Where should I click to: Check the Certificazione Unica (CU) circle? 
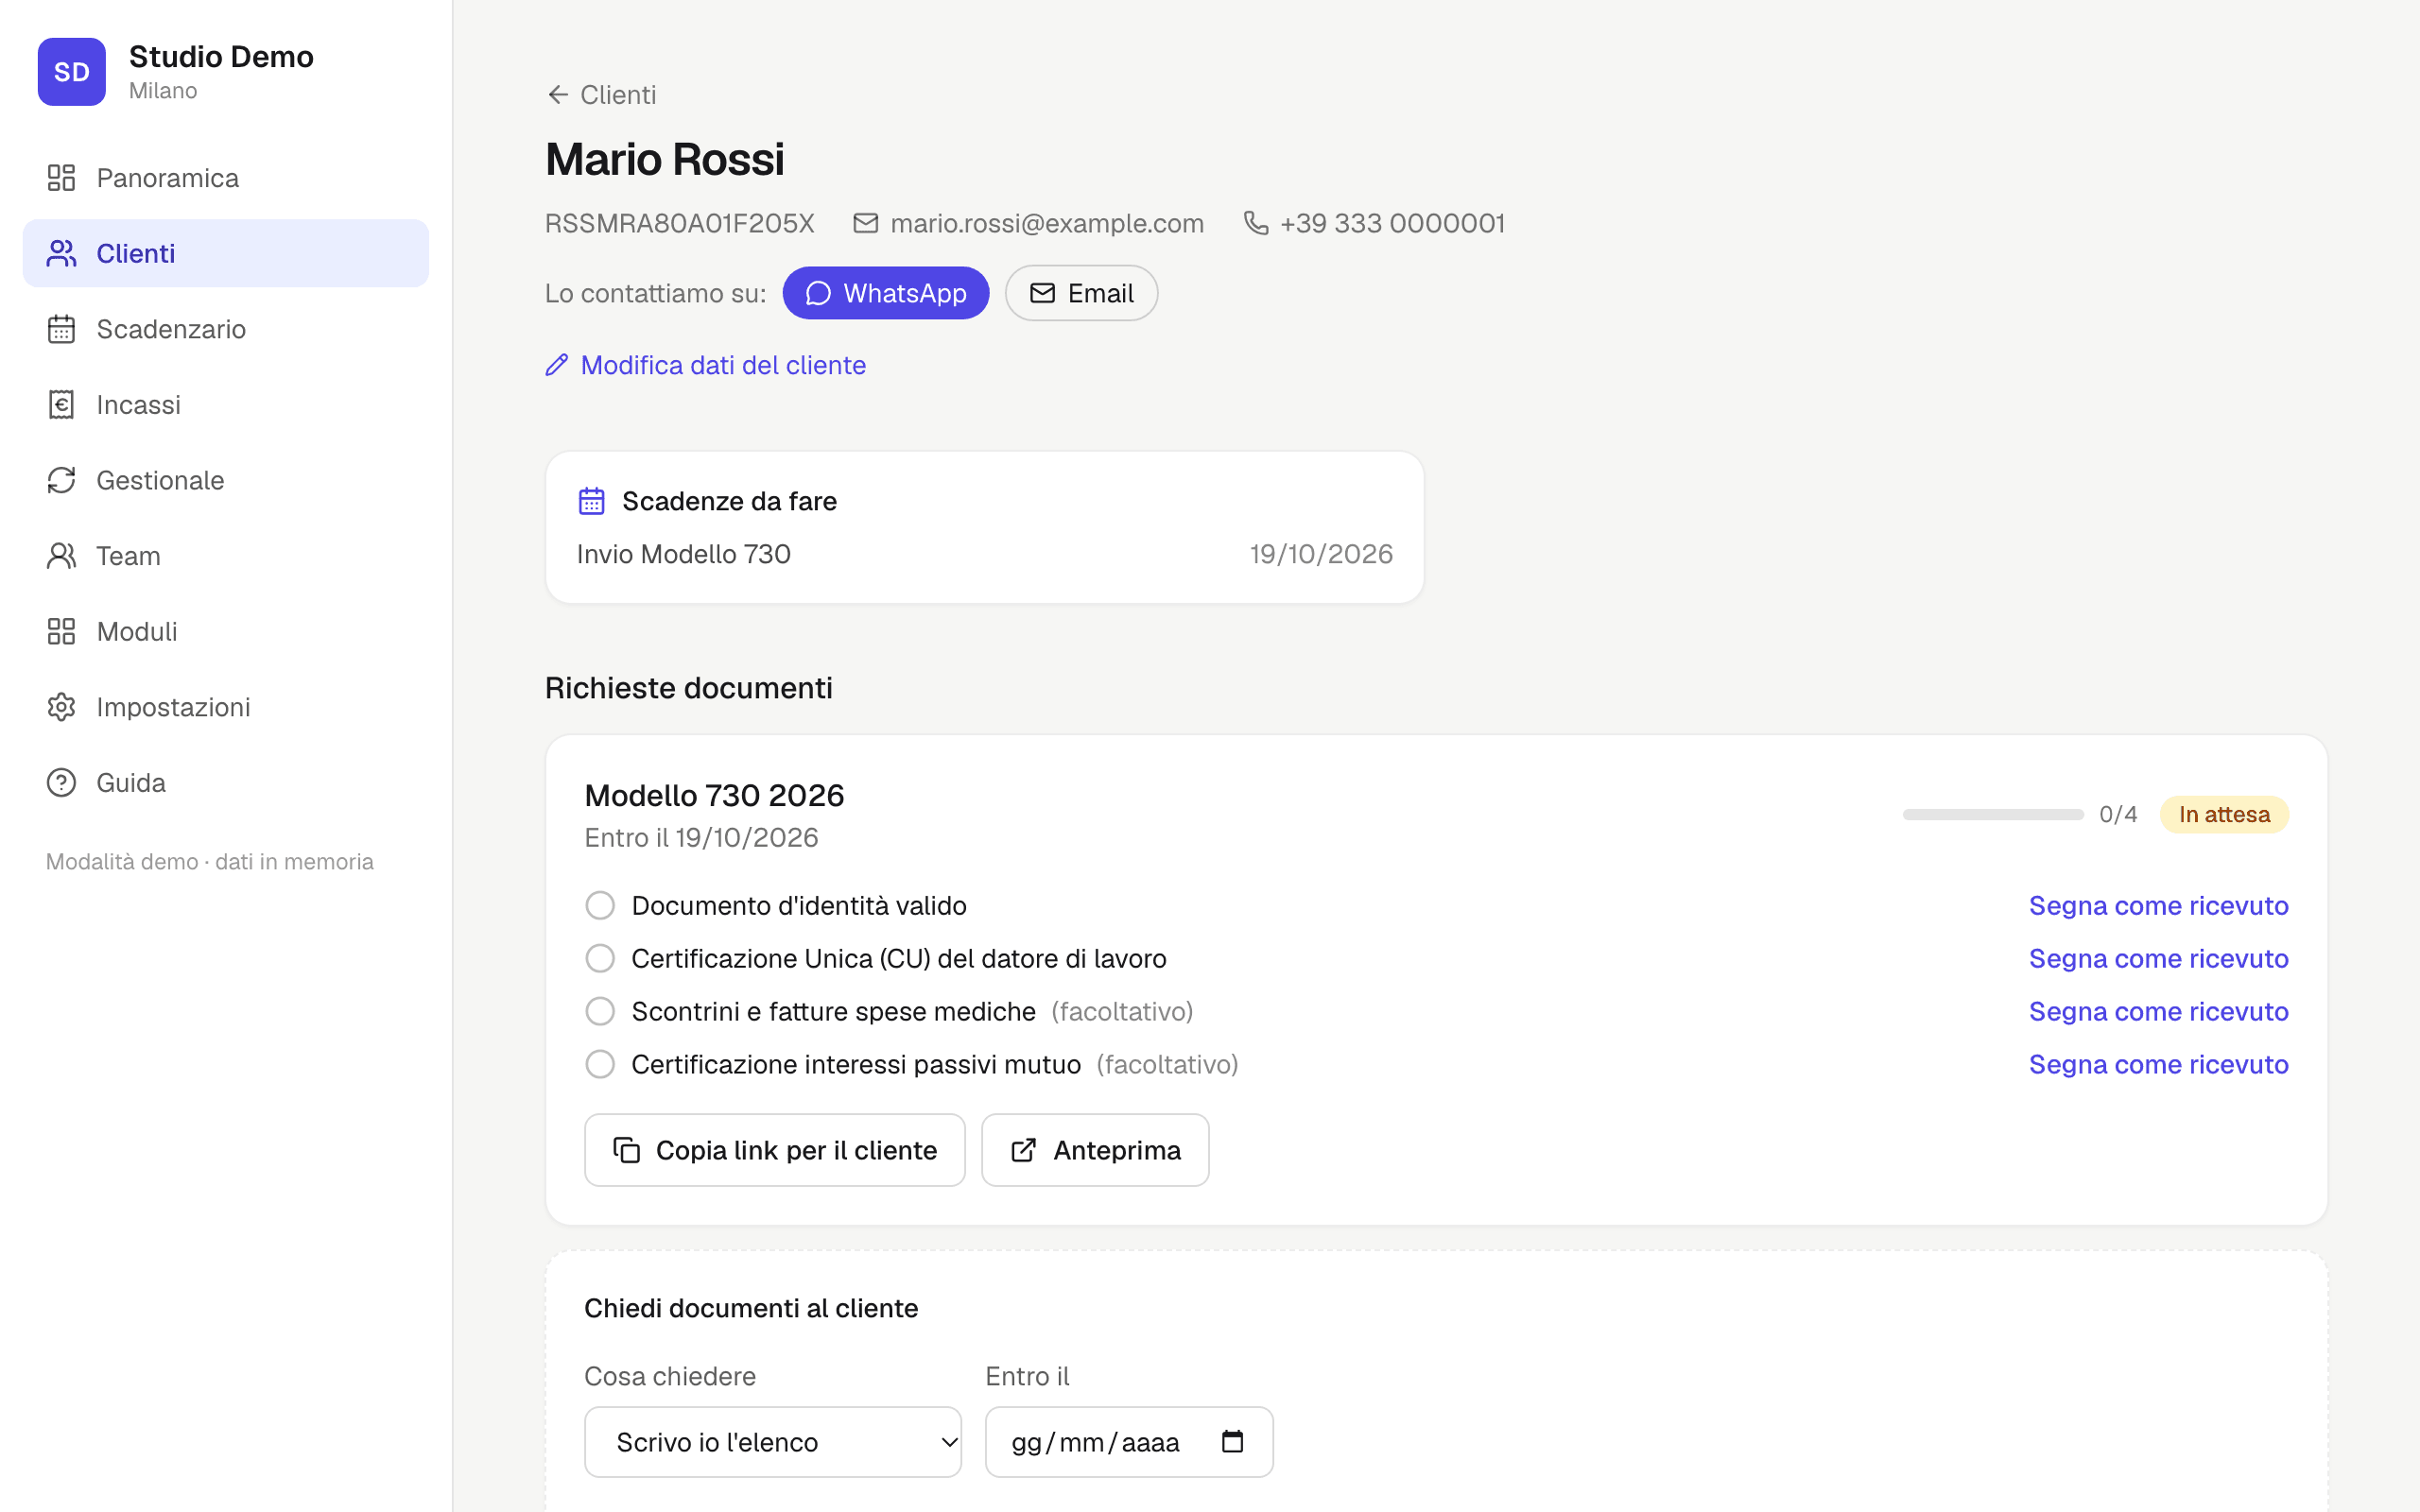(x=600, y=958)
